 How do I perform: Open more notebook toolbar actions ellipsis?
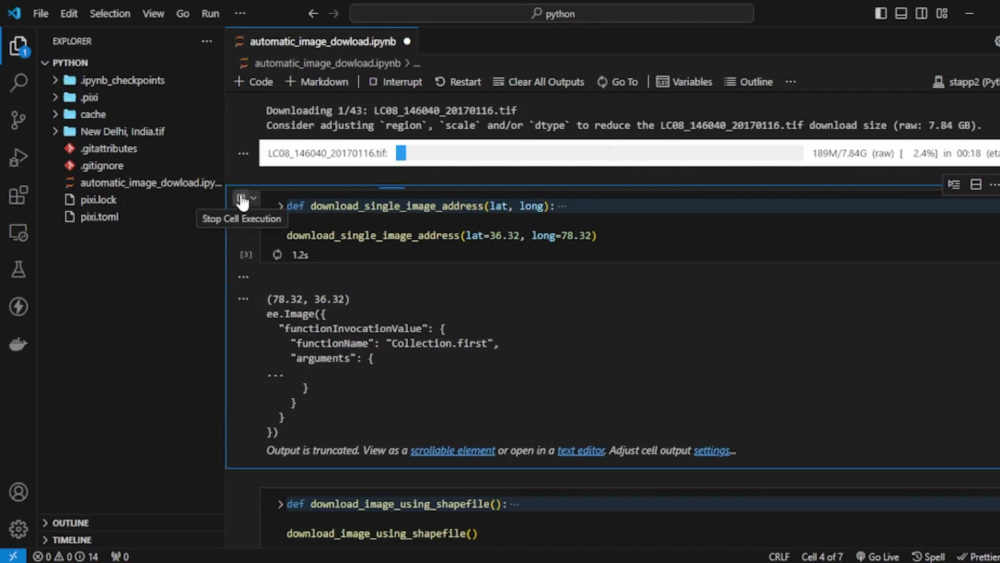(791, 82)
